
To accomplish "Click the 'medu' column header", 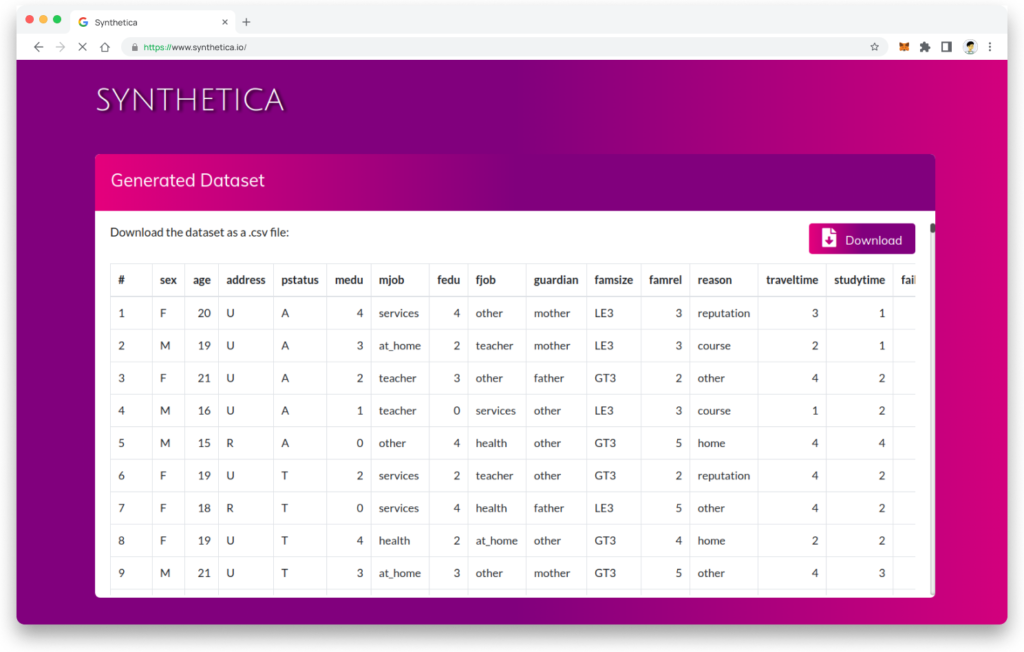I will click(x=349, y=280).
